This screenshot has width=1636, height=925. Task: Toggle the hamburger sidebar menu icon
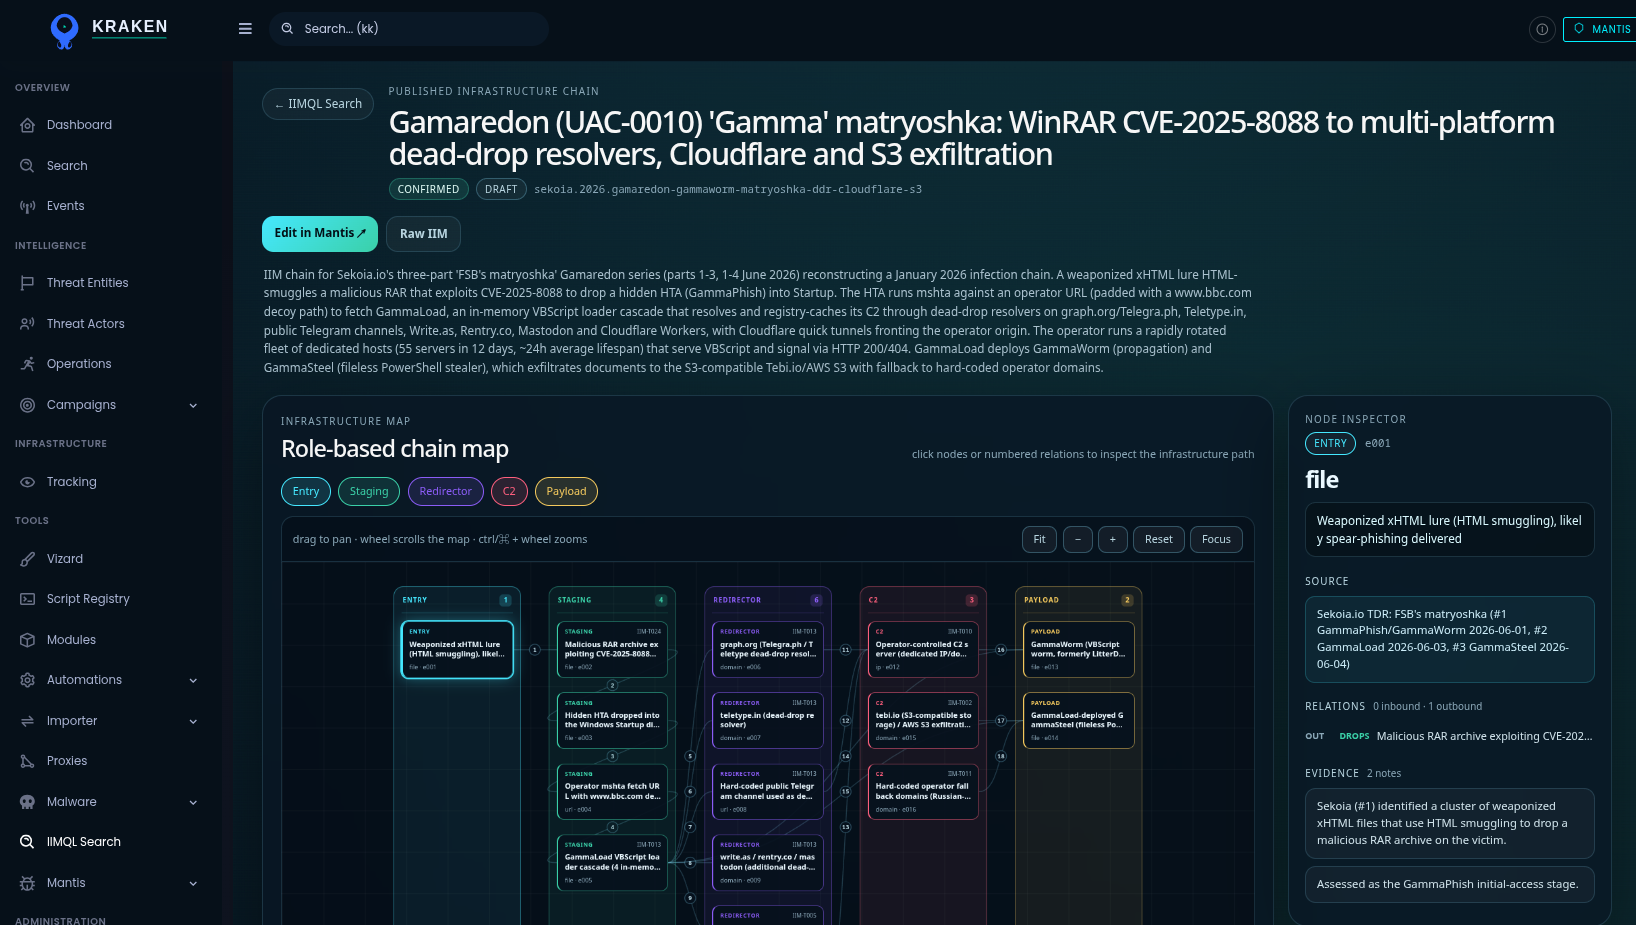(245, 29)
